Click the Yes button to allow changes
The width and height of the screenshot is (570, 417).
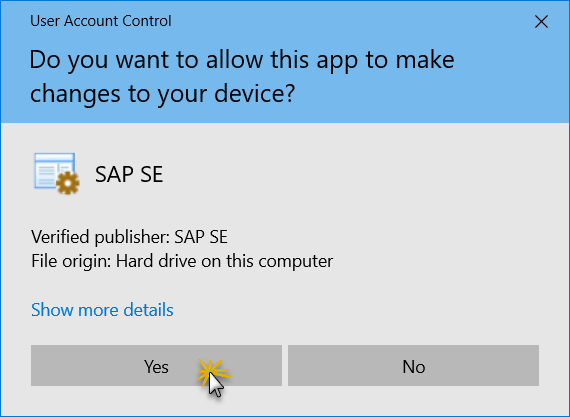click(x=156, y=365)
